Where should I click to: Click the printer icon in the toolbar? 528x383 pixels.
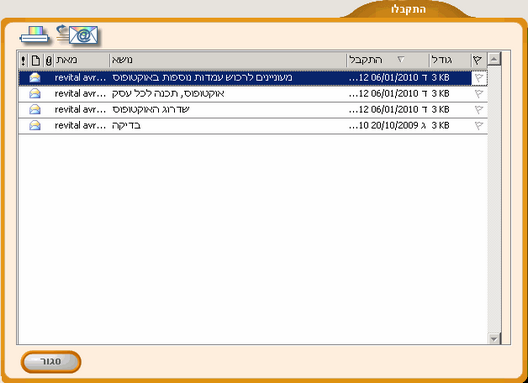click(x=35, y=35)
